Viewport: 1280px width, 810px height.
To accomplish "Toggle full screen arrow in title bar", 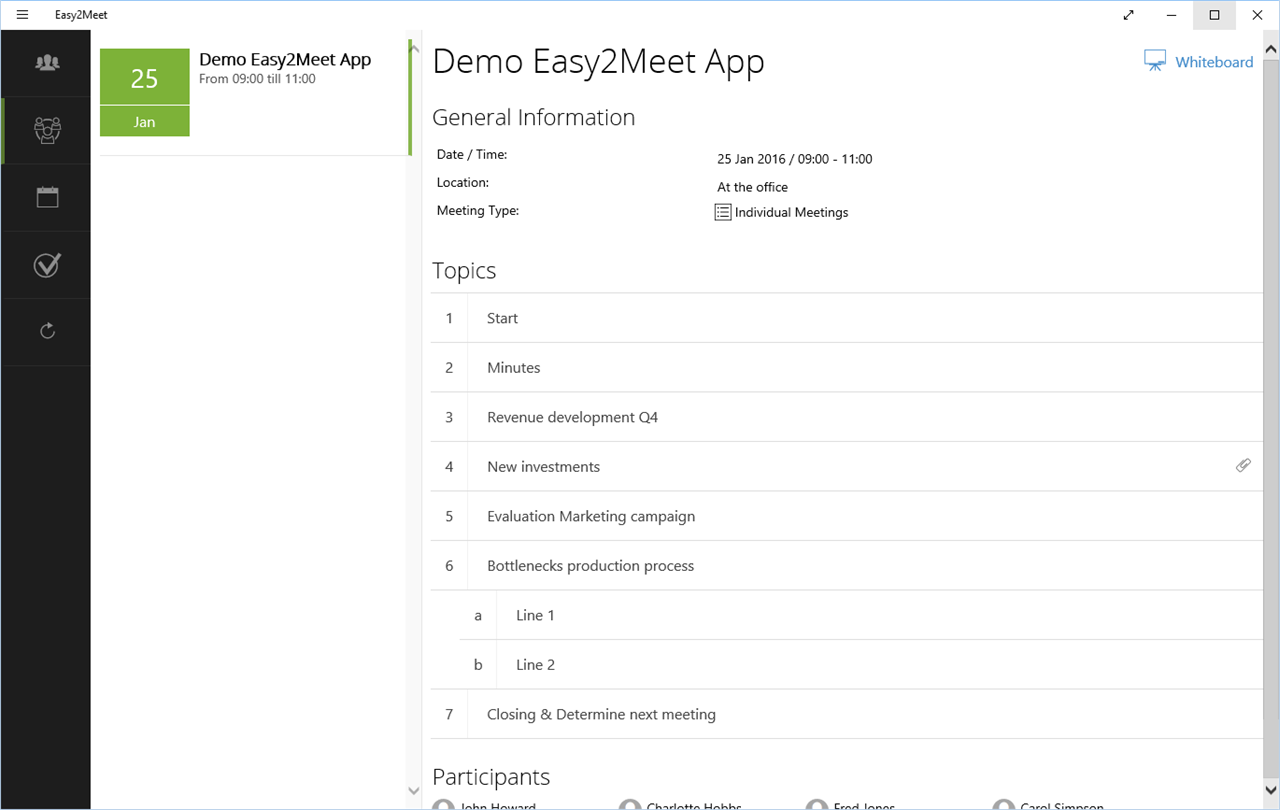I will coord(1129,15).
